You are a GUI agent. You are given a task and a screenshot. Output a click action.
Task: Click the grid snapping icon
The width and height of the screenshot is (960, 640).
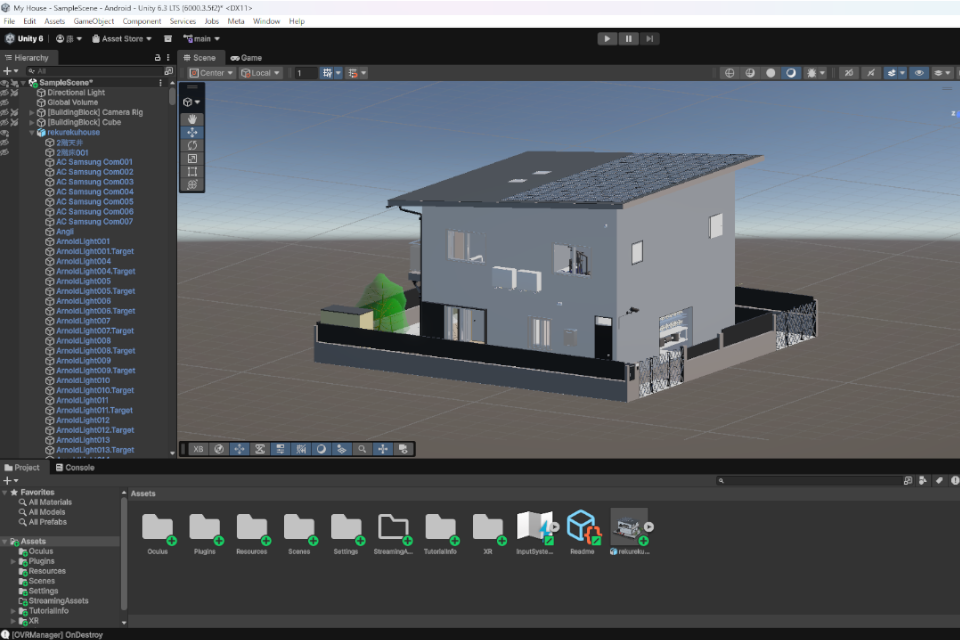pos(329,72)
